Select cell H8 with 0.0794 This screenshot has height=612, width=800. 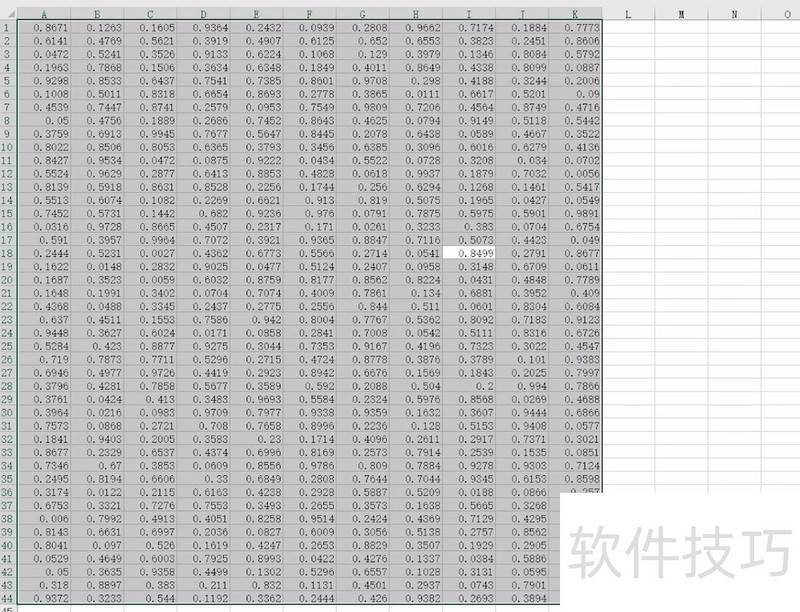click(x=415, y=120)
